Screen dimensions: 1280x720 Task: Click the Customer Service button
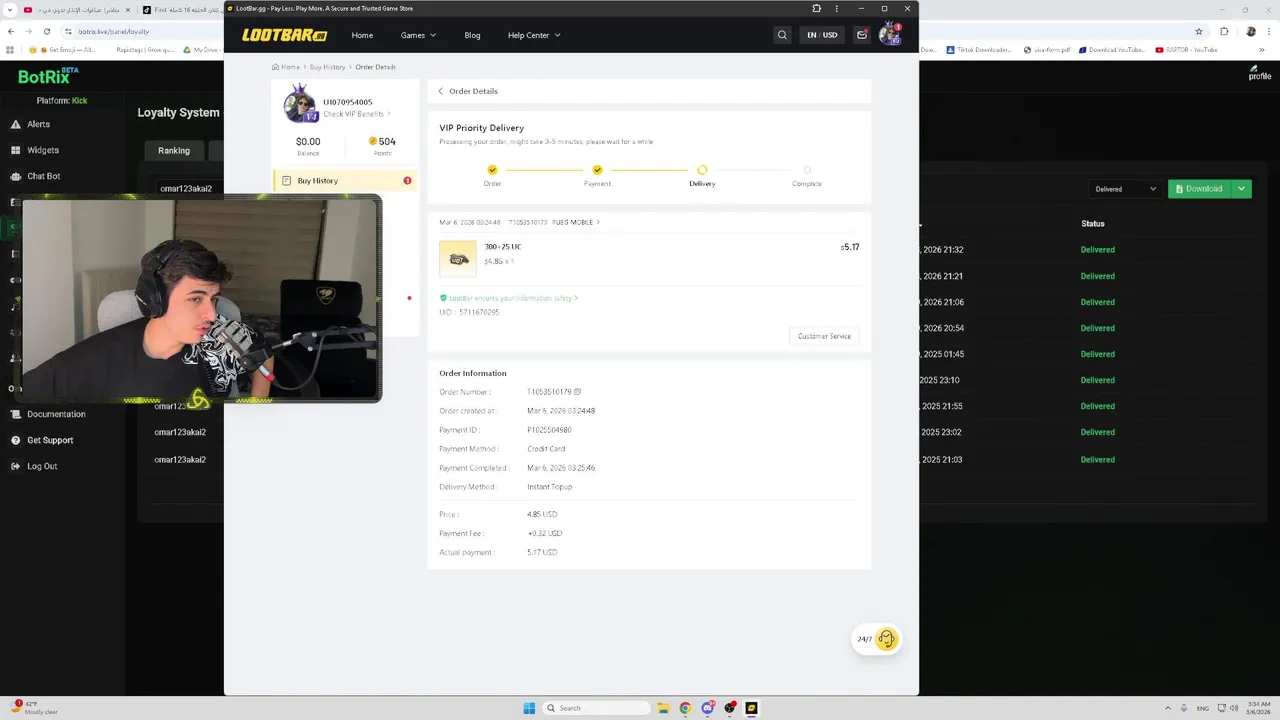coord(824,336)
